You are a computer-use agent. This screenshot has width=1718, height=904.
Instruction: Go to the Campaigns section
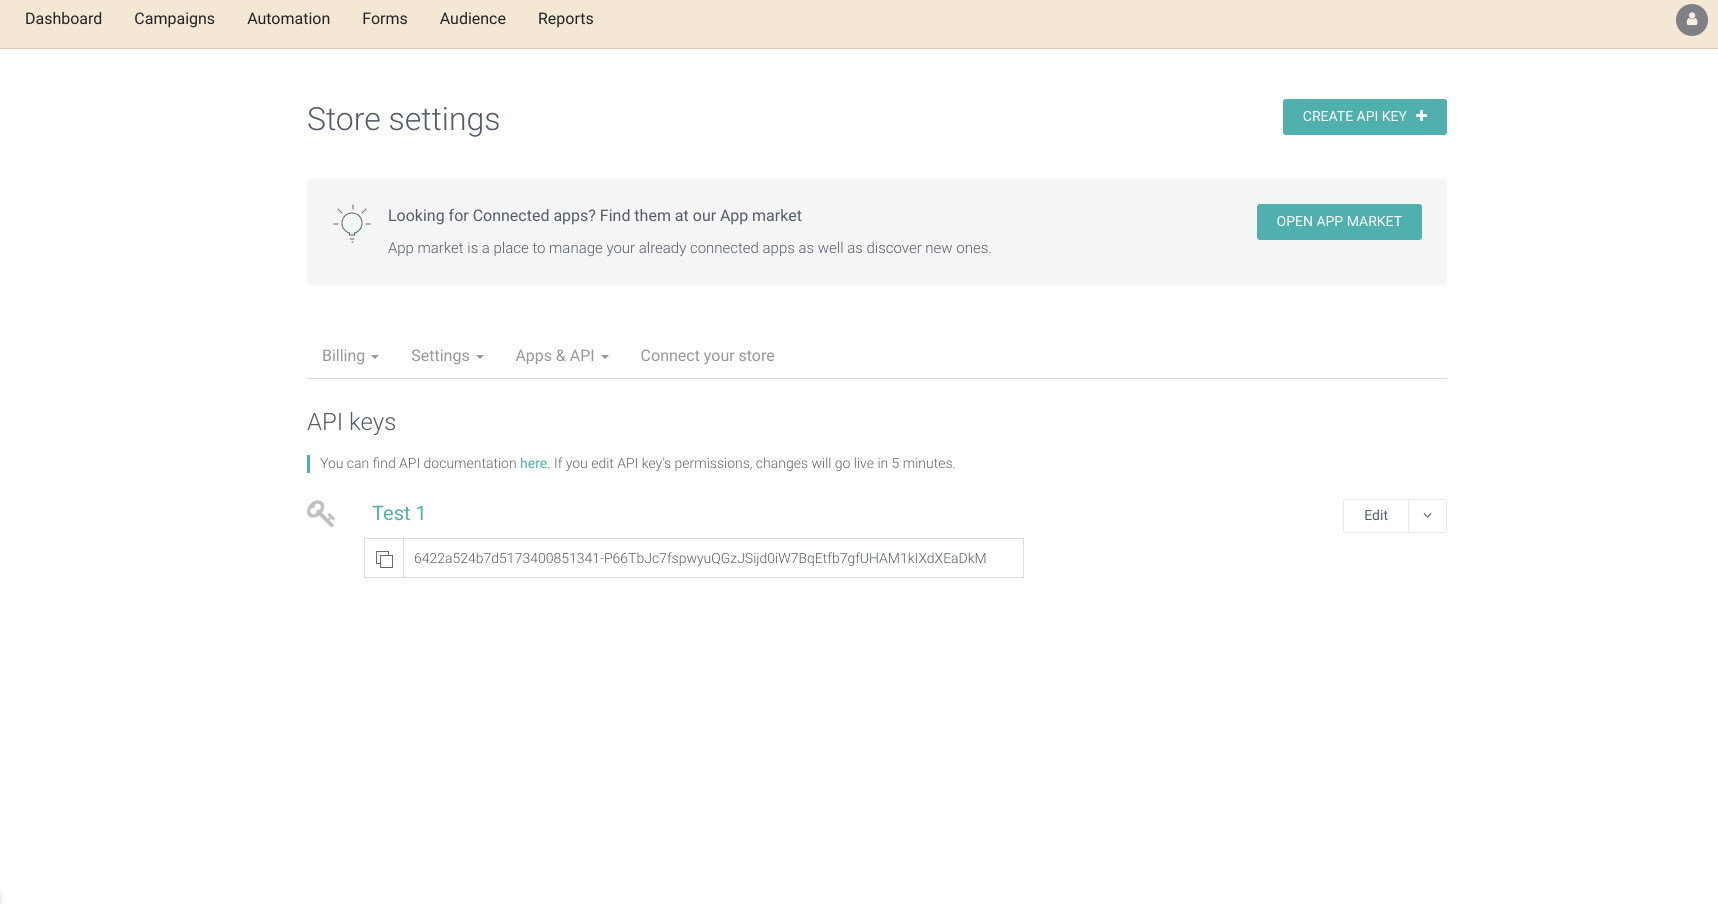point(174,18)
